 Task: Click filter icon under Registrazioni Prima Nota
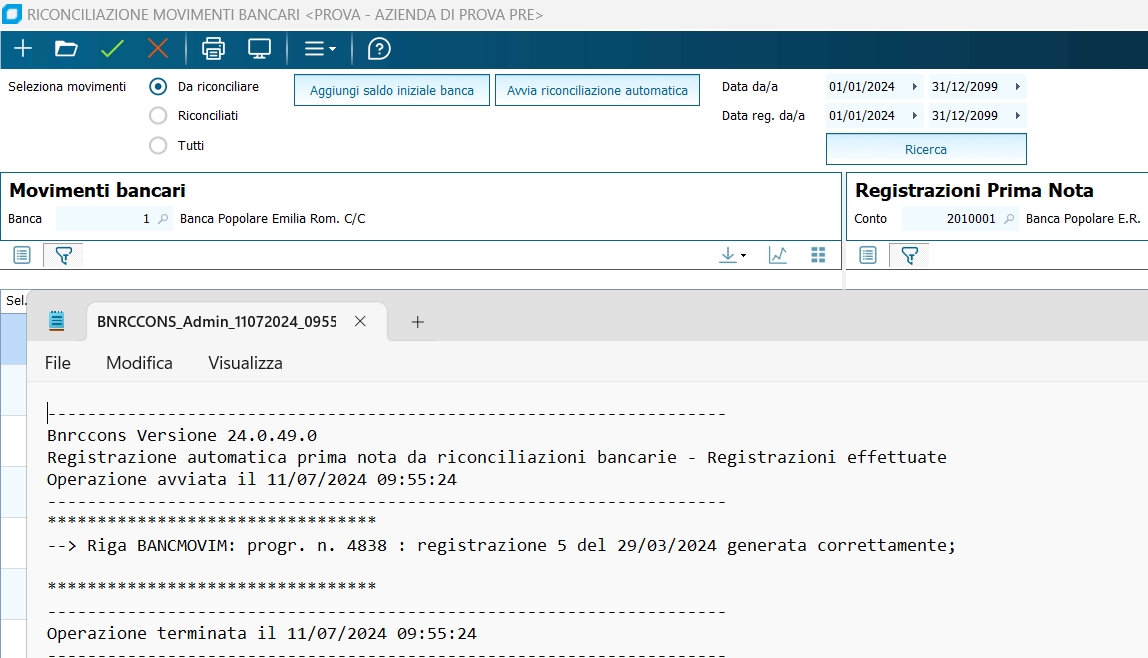[x=909, y=255]
